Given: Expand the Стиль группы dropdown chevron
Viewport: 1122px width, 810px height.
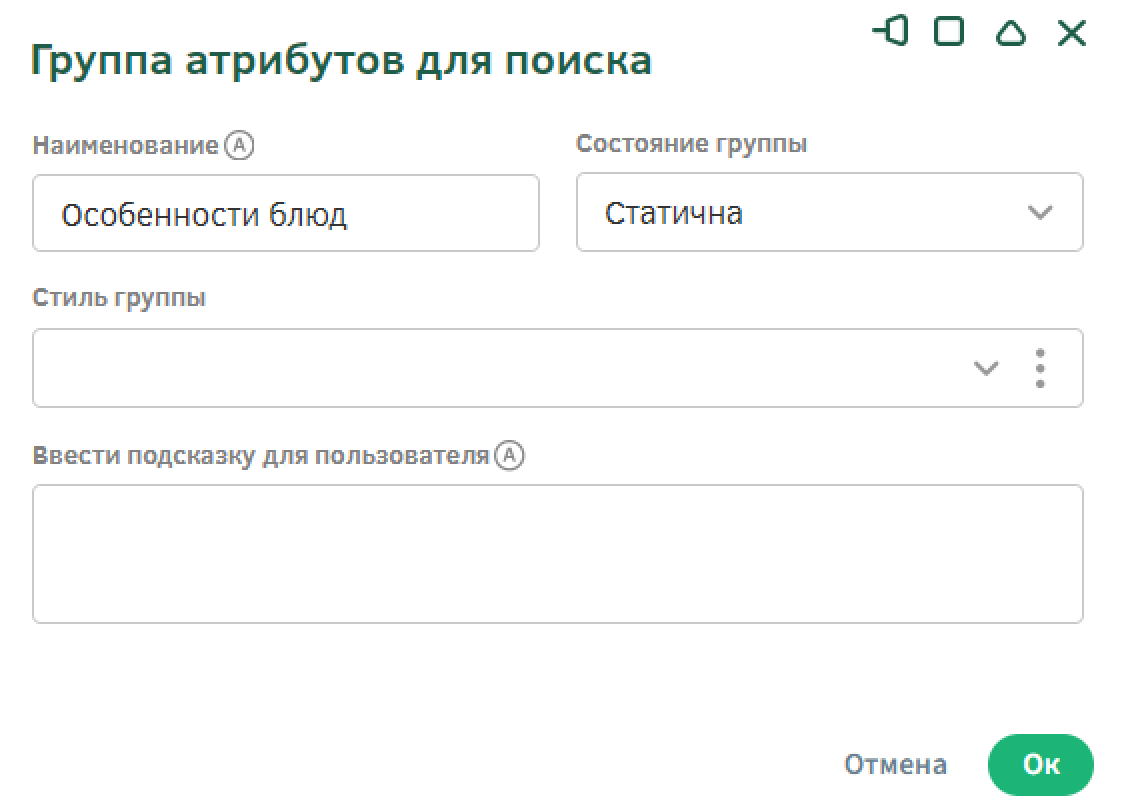Looking at the screenshot, I should click(986, 368).
